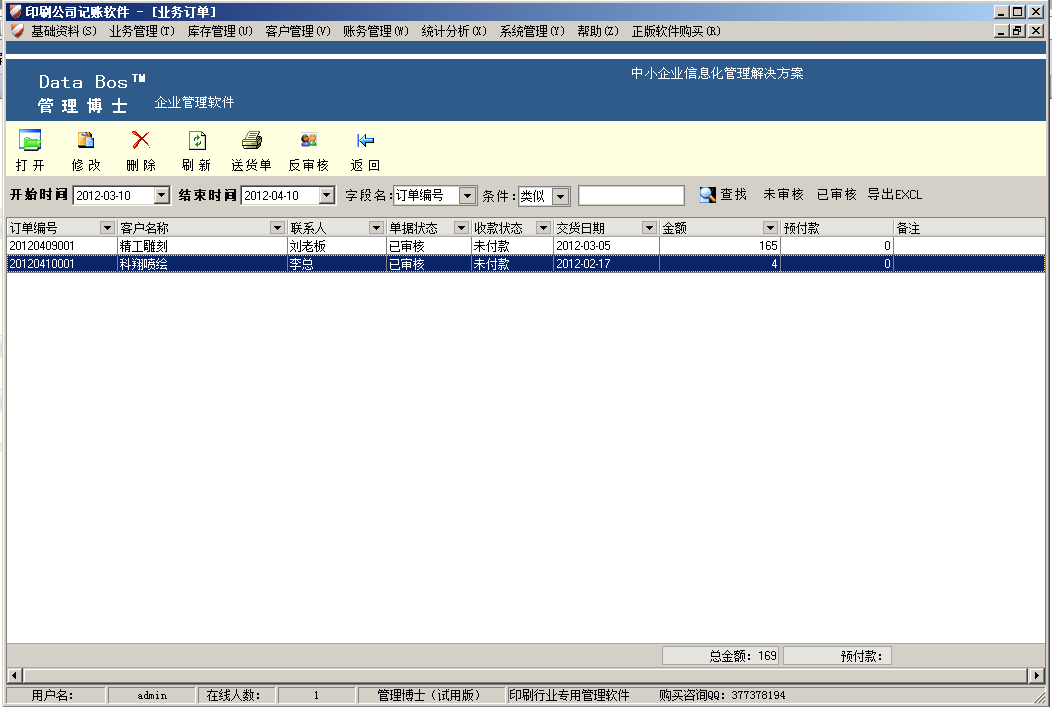Select order row 20120409001
Screen dimensions: 1052x707
(60, 246)
